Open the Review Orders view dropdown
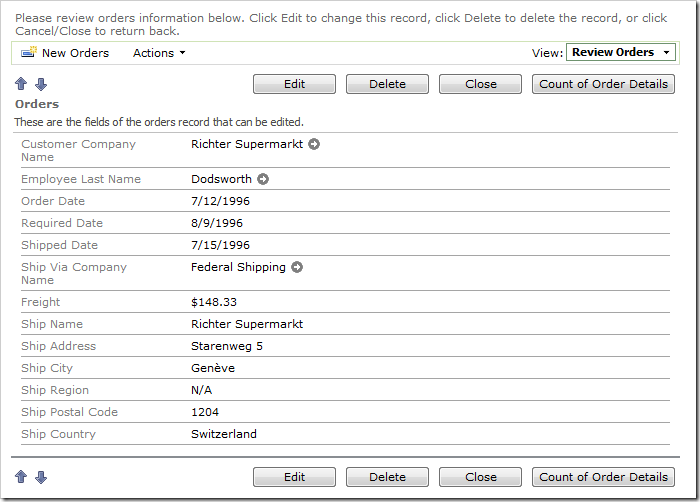This screenshot has height=502, width=700. [620, 53]
